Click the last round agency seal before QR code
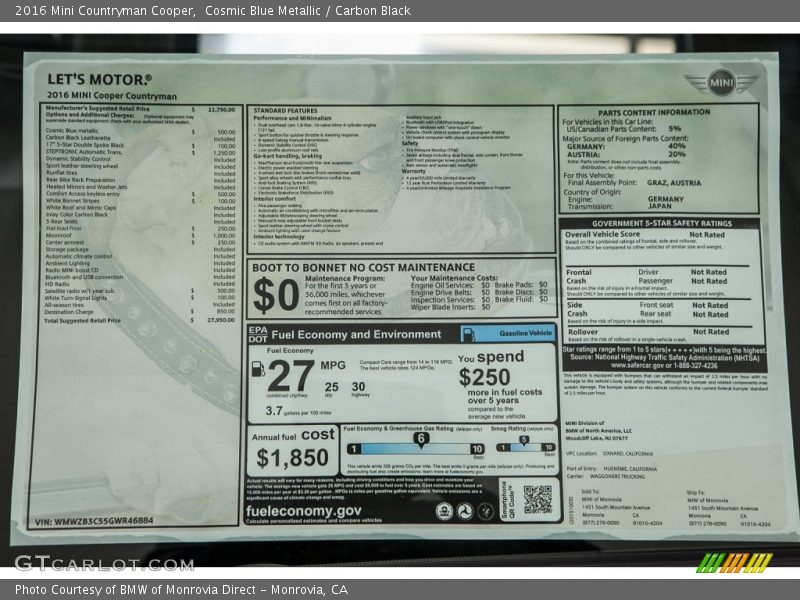The image size is (800, 600). click(485, 511)
